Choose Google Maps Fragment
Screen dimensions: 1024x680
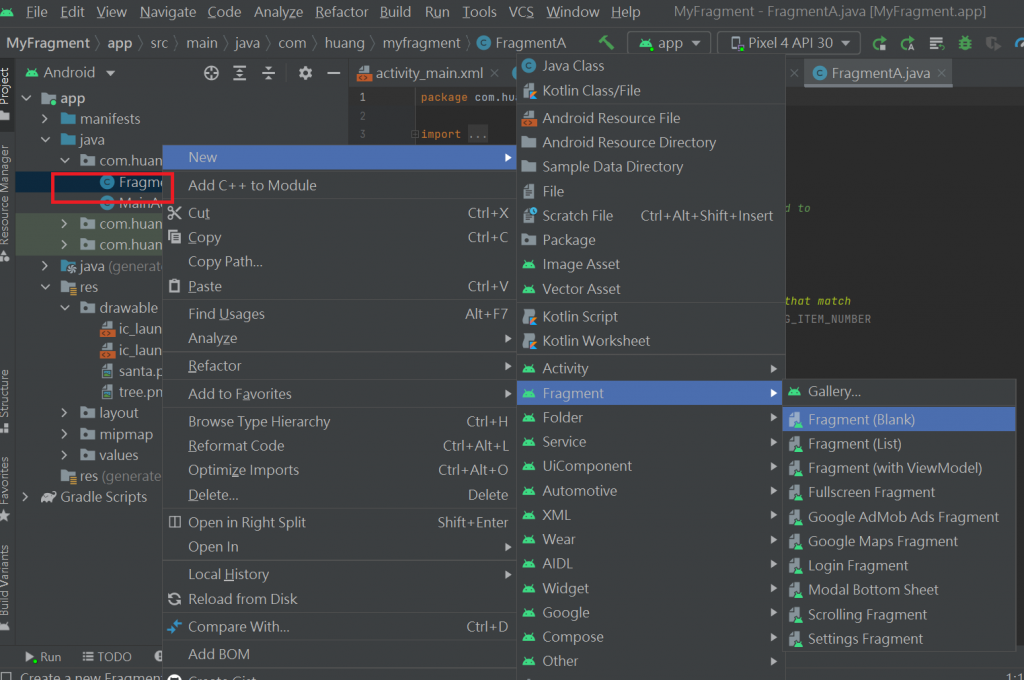899,542
